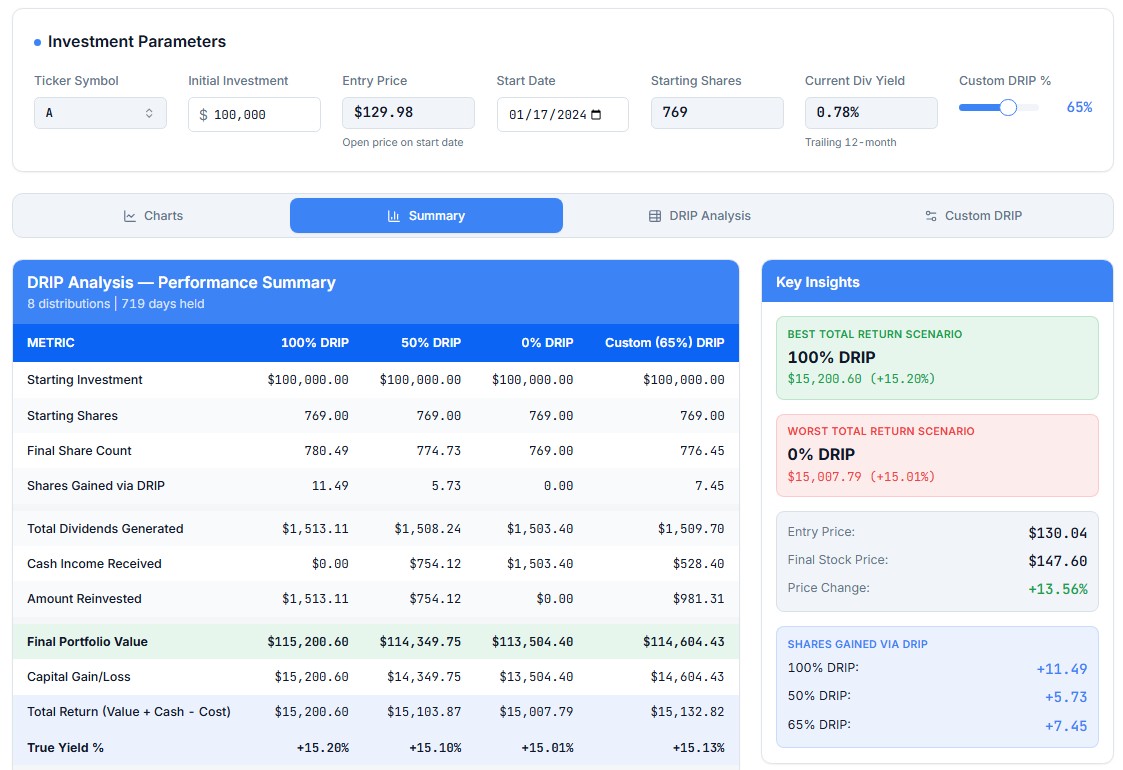This screenshot has height=770, width=1123.
Task: Select the Custom (65%) DRIP column header
Action: tap(664, 343)
